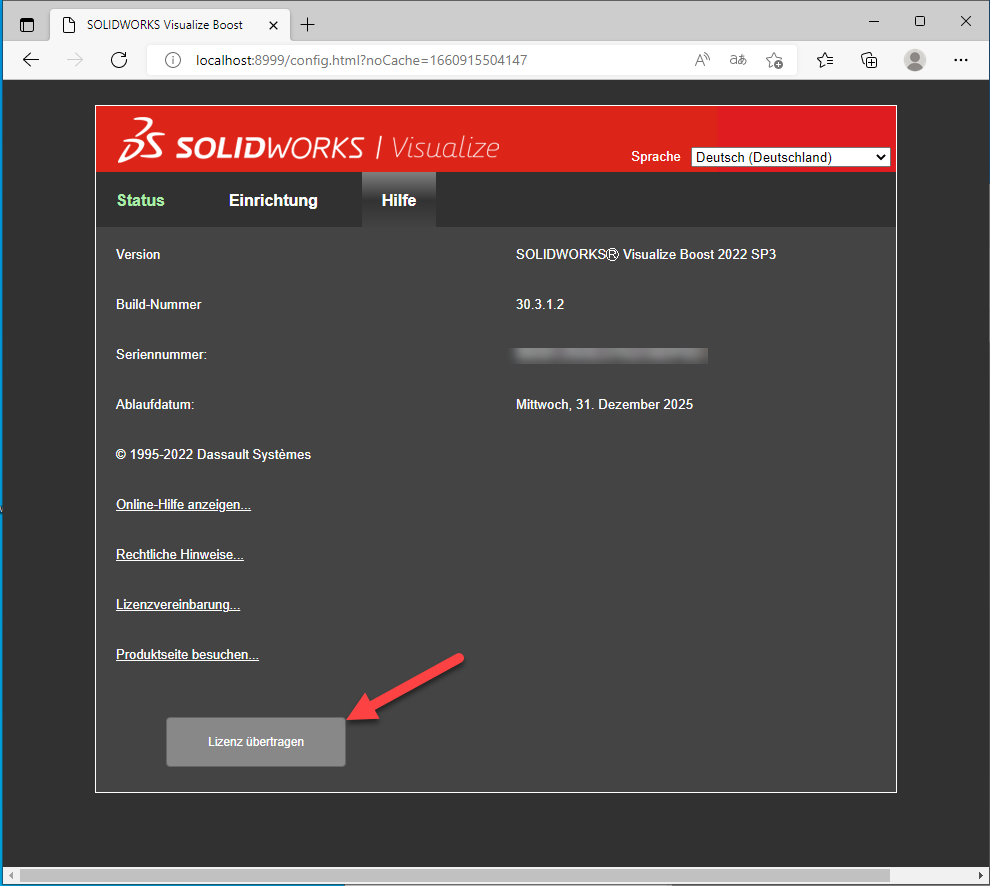Open the Favorites list icon
This screenshot has width=990, height=886.
[825, 60]
